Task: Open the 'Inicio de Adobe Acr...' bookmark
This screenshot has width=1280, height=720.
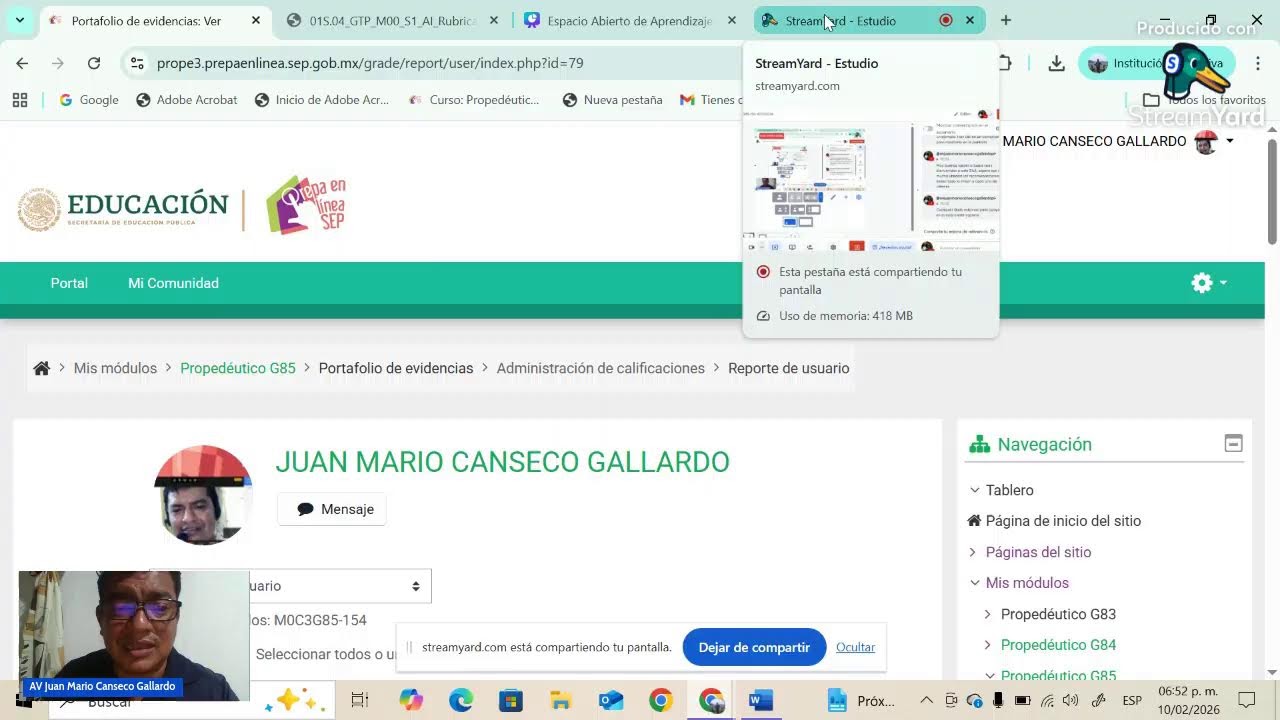Action: click(322, 100)
